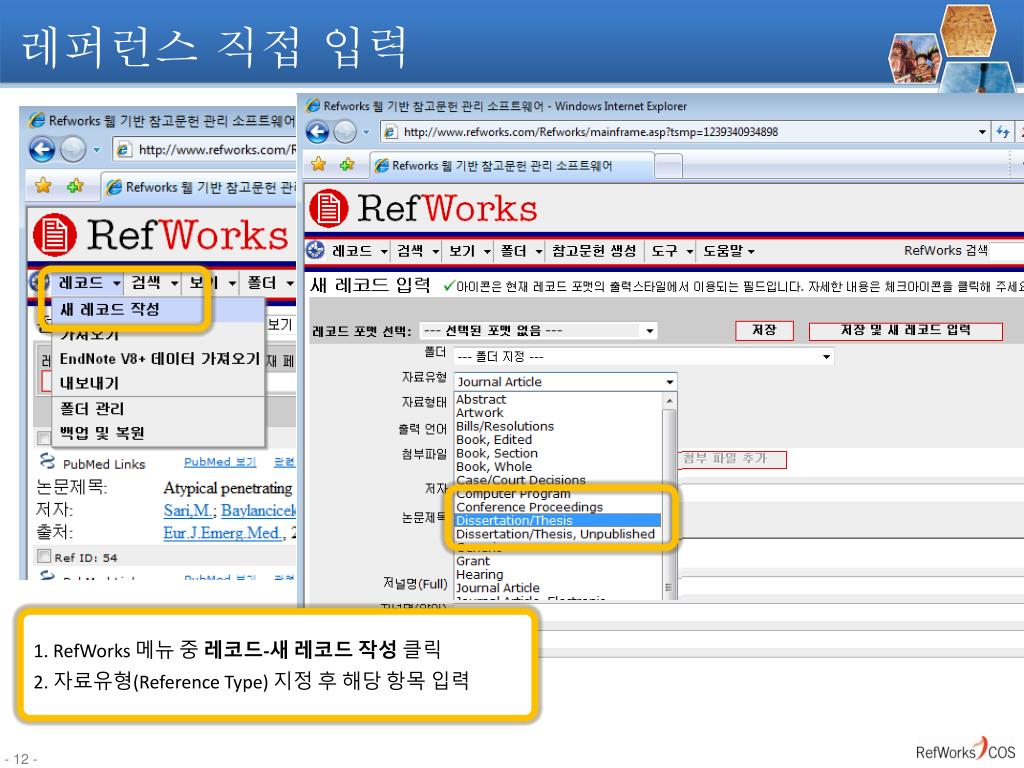1024x768 pixels.
Task: Expand 폴더 menu in right window
Action: pos(520,251)
